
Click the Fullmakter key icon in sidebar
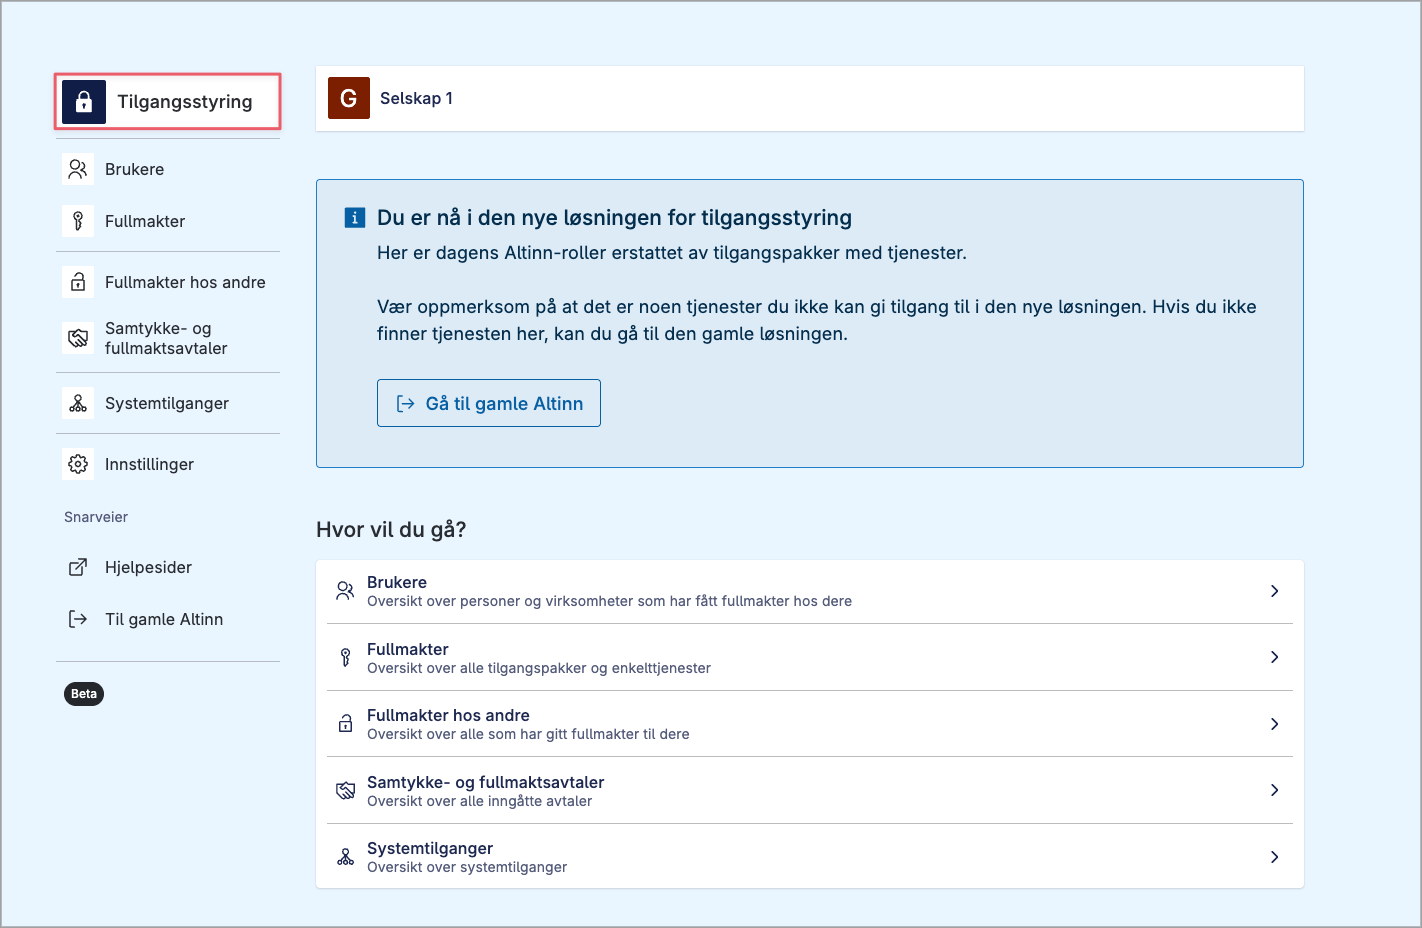pyautogui.click(x=78, y=221)
